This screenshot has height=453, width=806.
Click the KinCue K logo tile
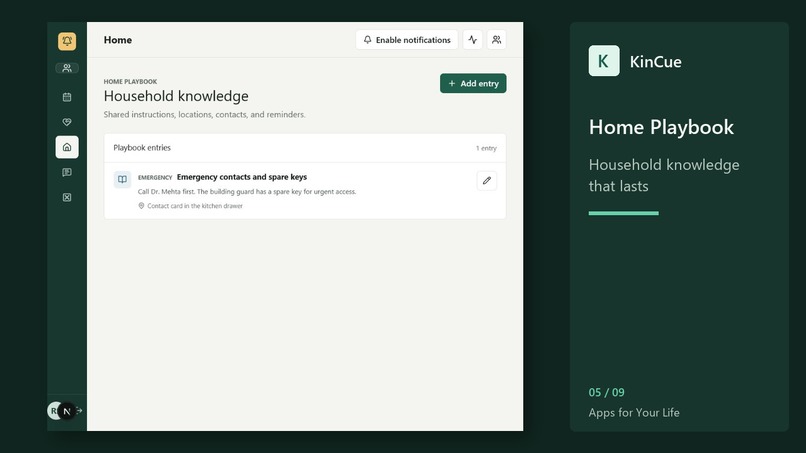pyautogui.click(x=604, y=61)
